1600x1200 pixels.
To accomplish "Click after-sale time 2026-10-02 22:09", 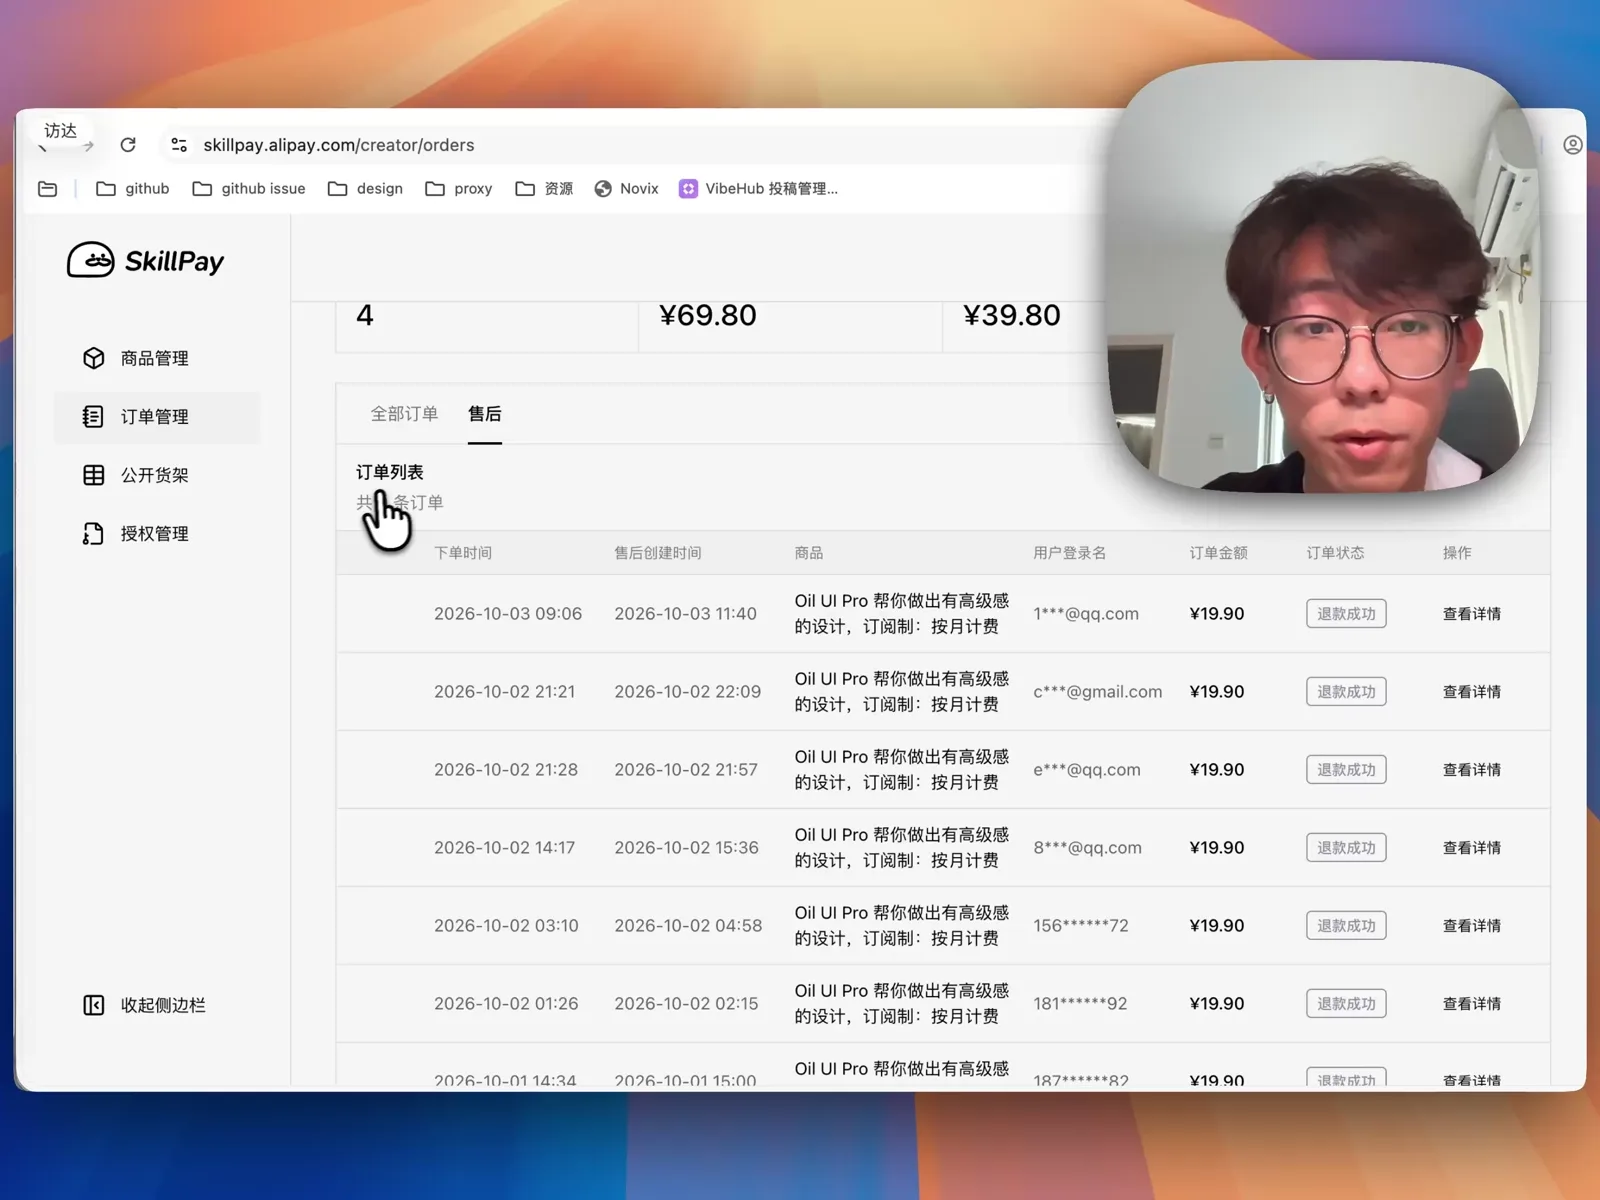I will pos(688,692).
